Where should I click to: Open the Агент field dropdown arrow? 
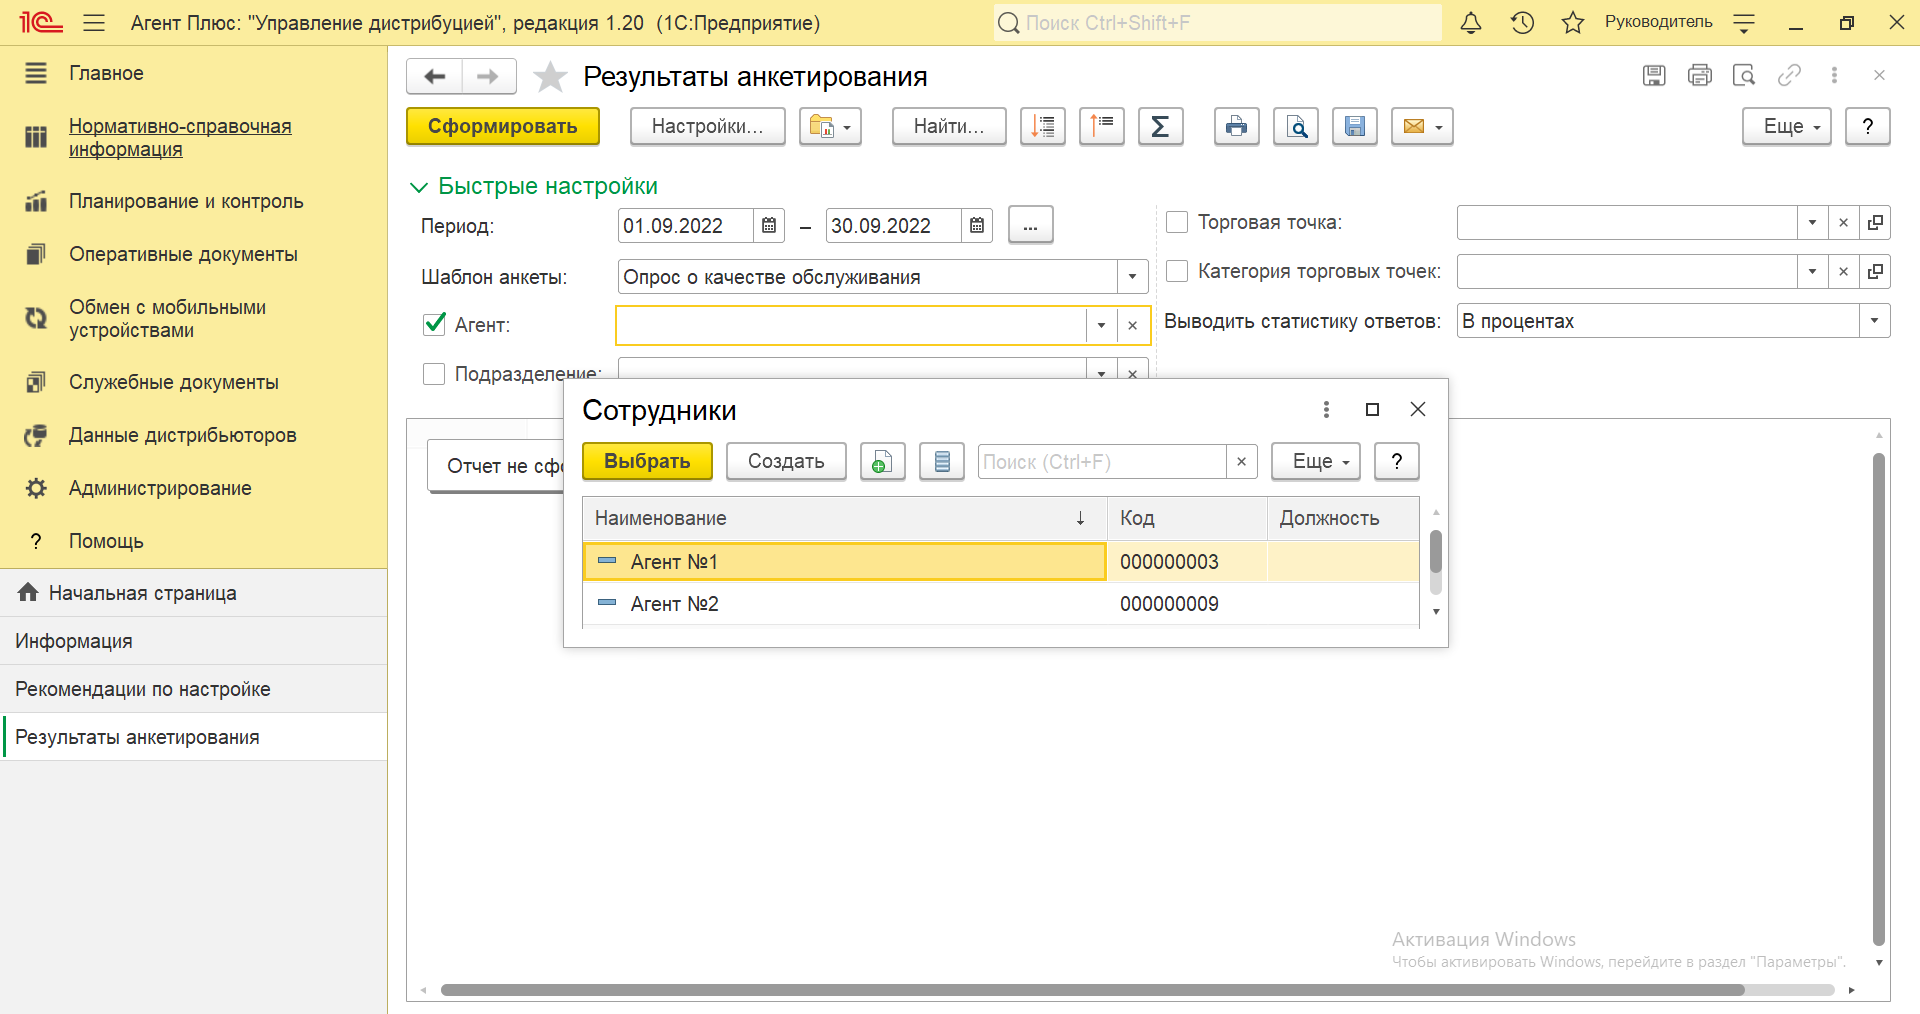[x=1101, y=325]
